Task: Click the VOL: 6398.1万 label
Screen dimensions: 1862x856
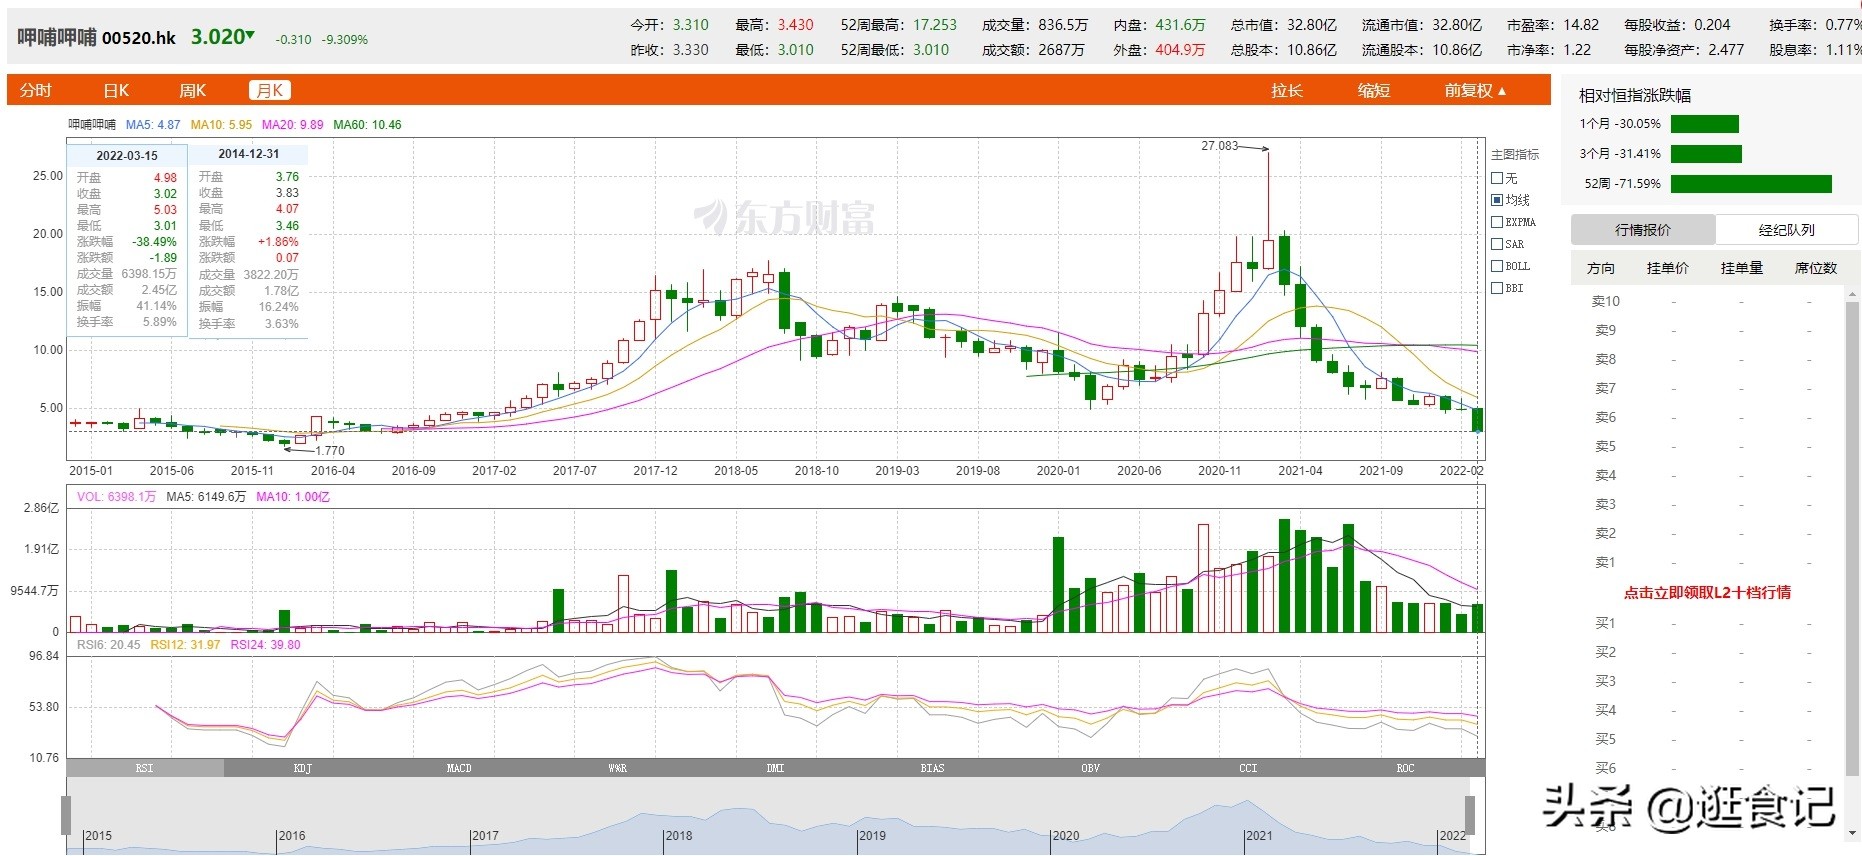Action: pyautogui.click(x=116, y=497)
